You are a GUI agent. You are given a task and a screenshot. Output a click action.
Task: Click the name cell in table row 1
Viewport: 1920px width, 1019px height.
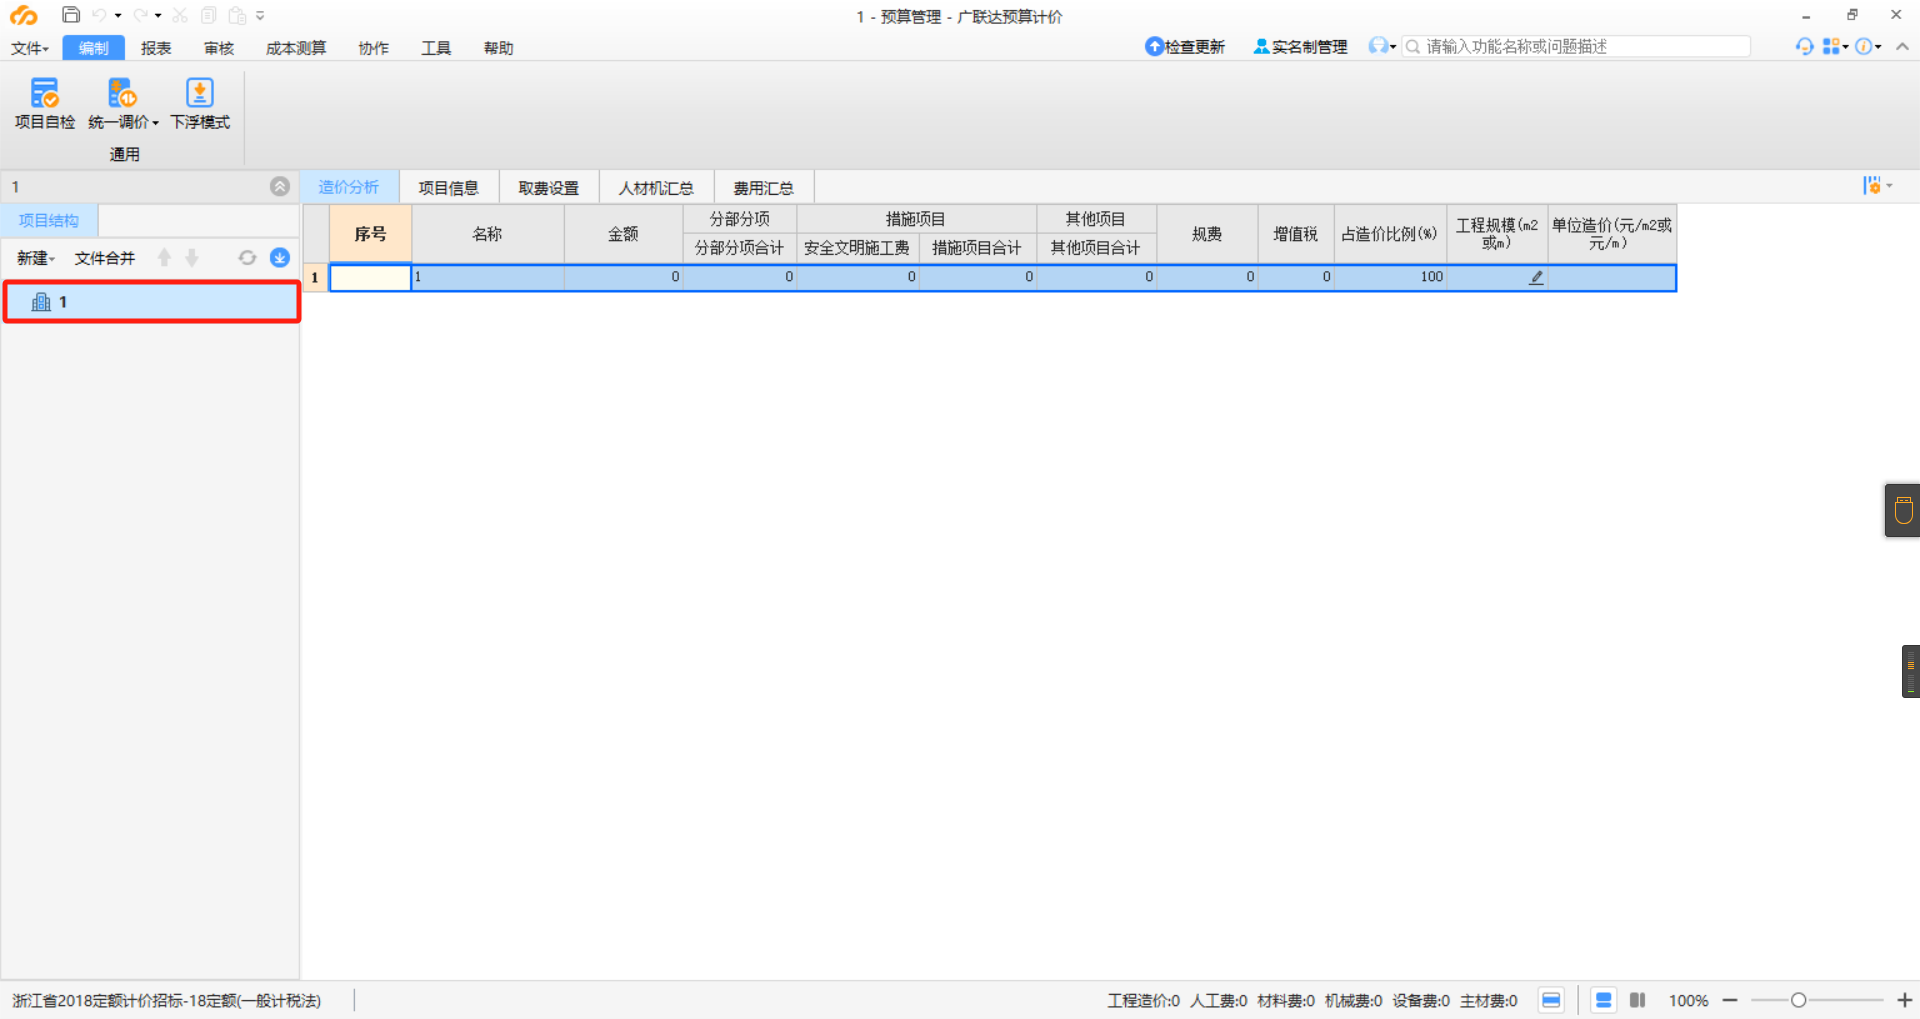click(x=487, y=277)
